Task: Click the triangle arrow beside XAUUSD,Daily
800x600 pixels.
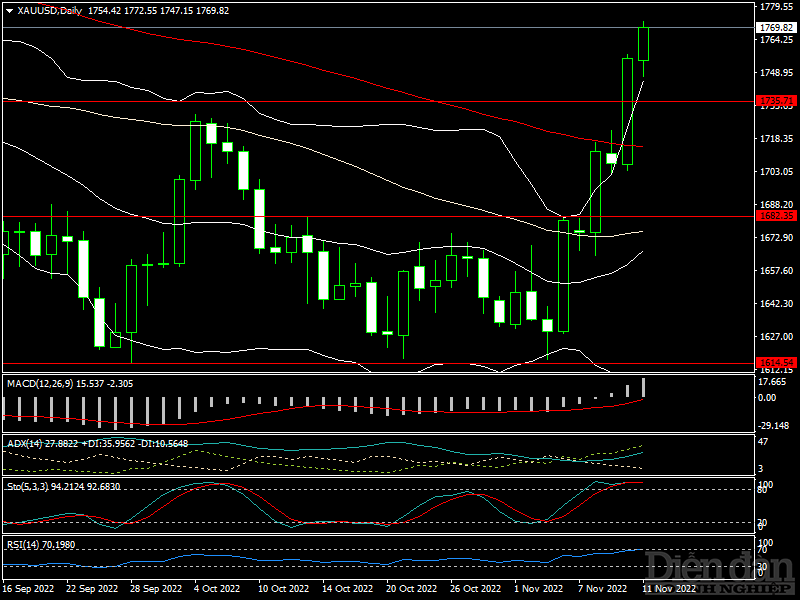Action: 9,10
